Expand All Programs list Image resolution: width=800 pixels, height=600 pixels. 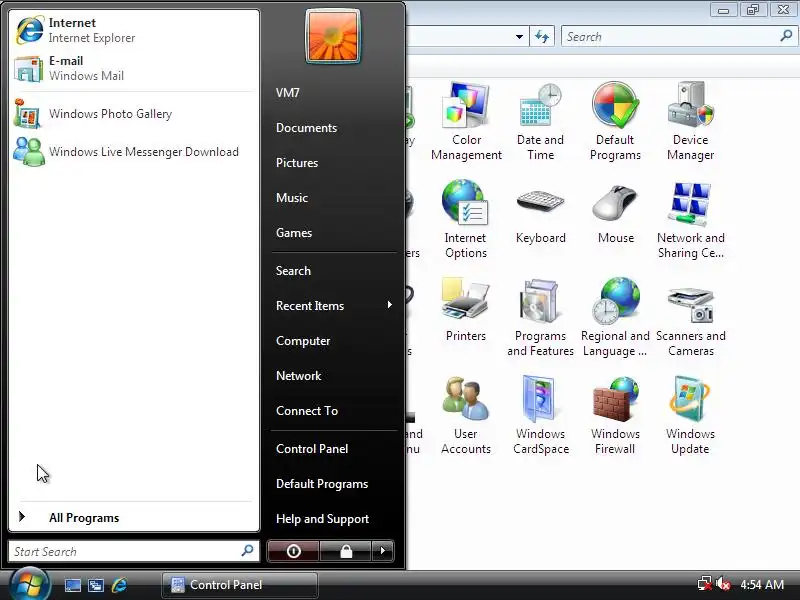134,517
